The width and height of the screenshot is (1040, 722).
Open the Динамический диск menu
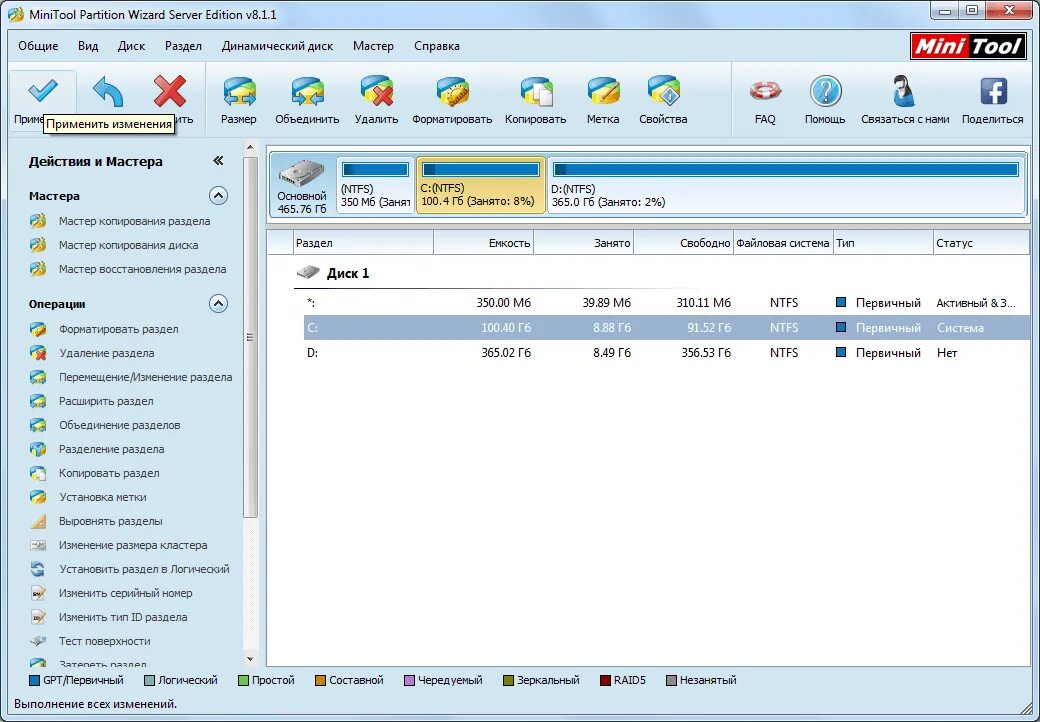(x=277, y=46)
